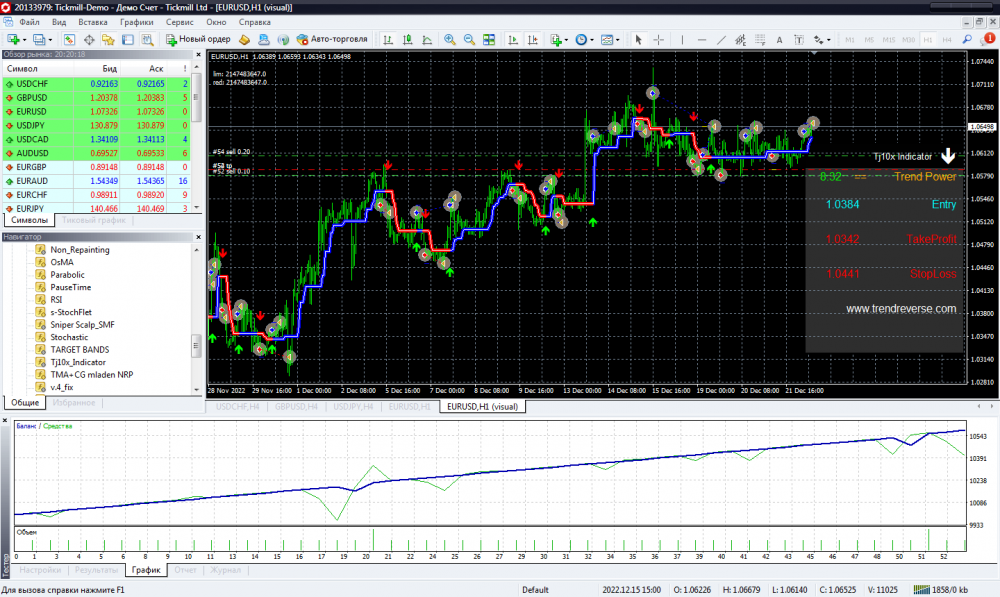Open the Журнал tester tab
Screen dimensions: 1000x597
(225, 570)
